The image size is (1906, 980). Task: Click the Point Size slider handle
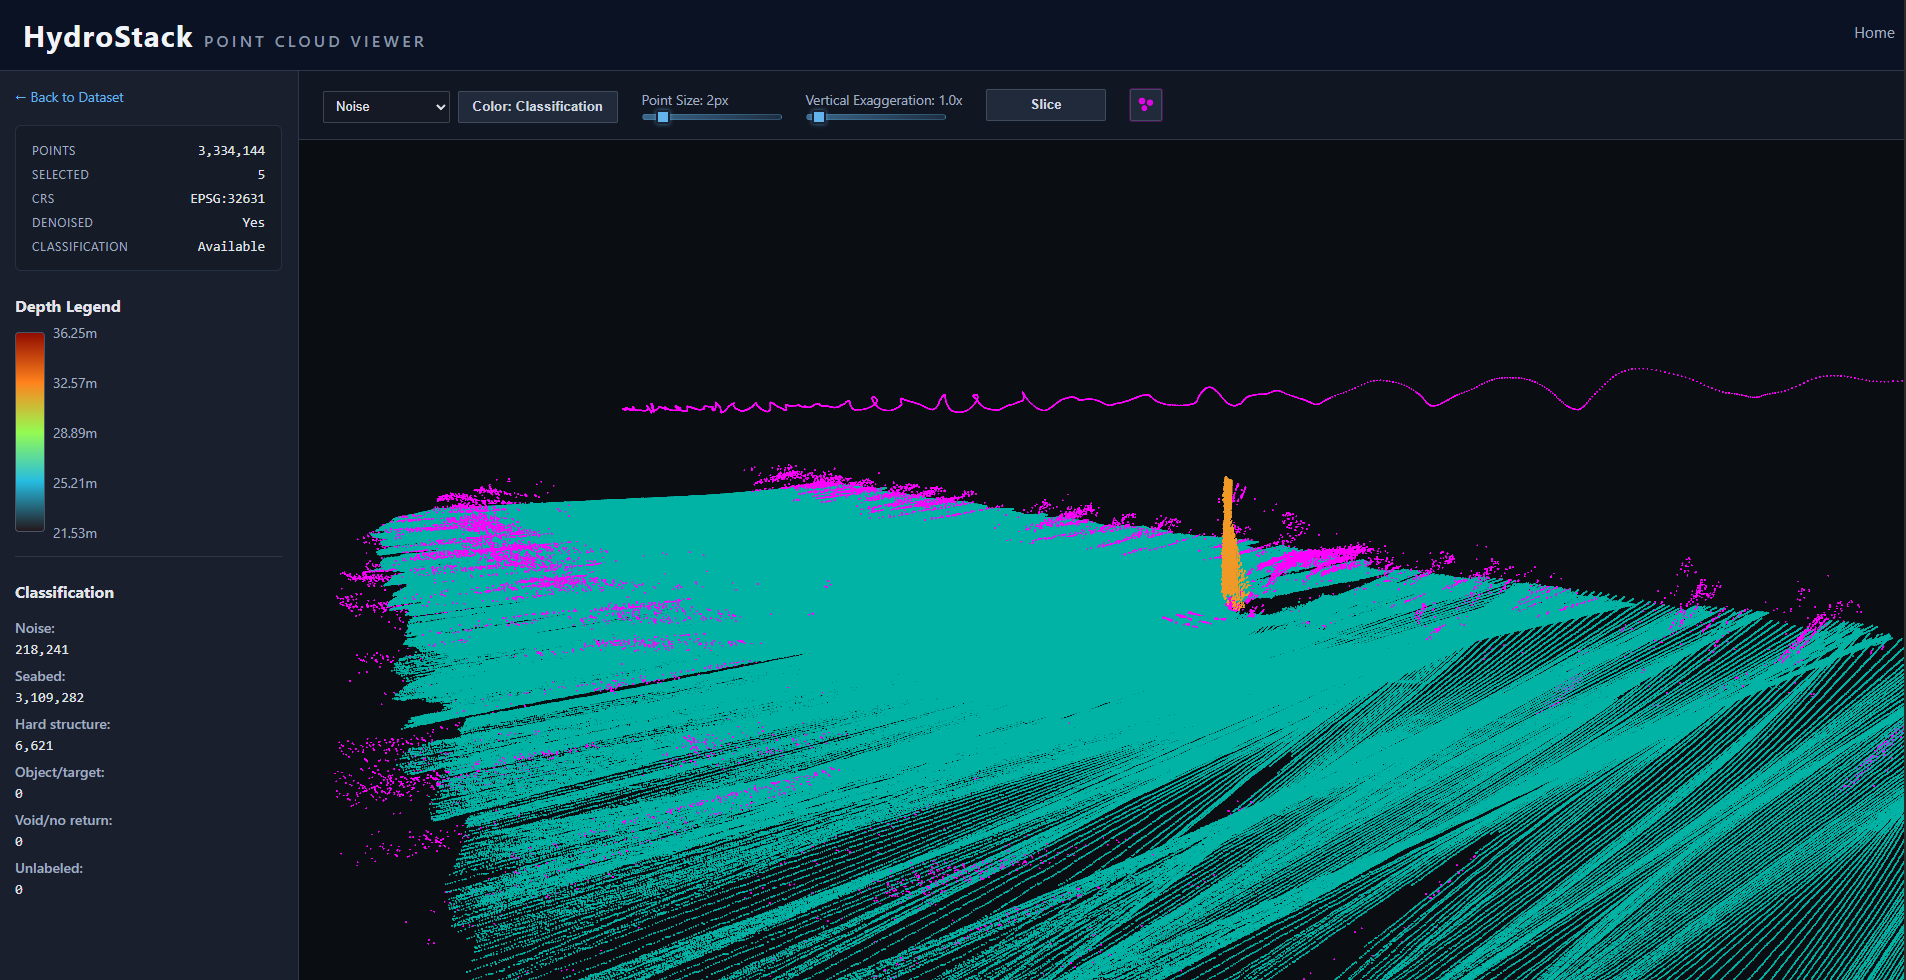pyautogui.click(x=661, y=117)
